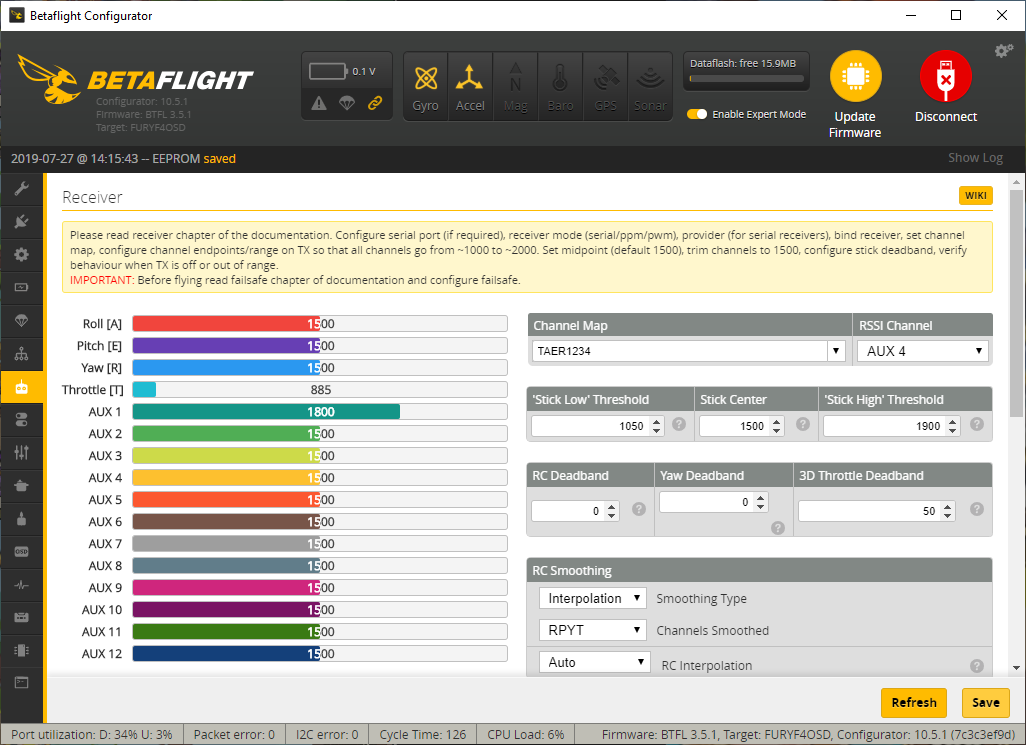Image resolution: width=1026 pixels, height=745 pixels.
Task: Open the WIKI documentation button
Action: click(x=976, y=196)
